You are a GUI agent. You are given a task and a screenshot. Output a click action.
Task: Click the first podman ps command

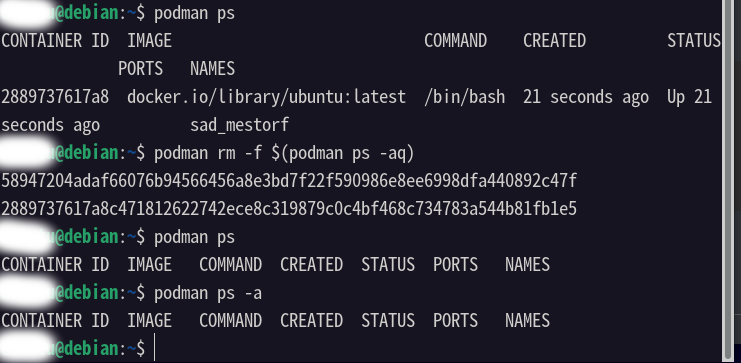(x=194, y=14)
